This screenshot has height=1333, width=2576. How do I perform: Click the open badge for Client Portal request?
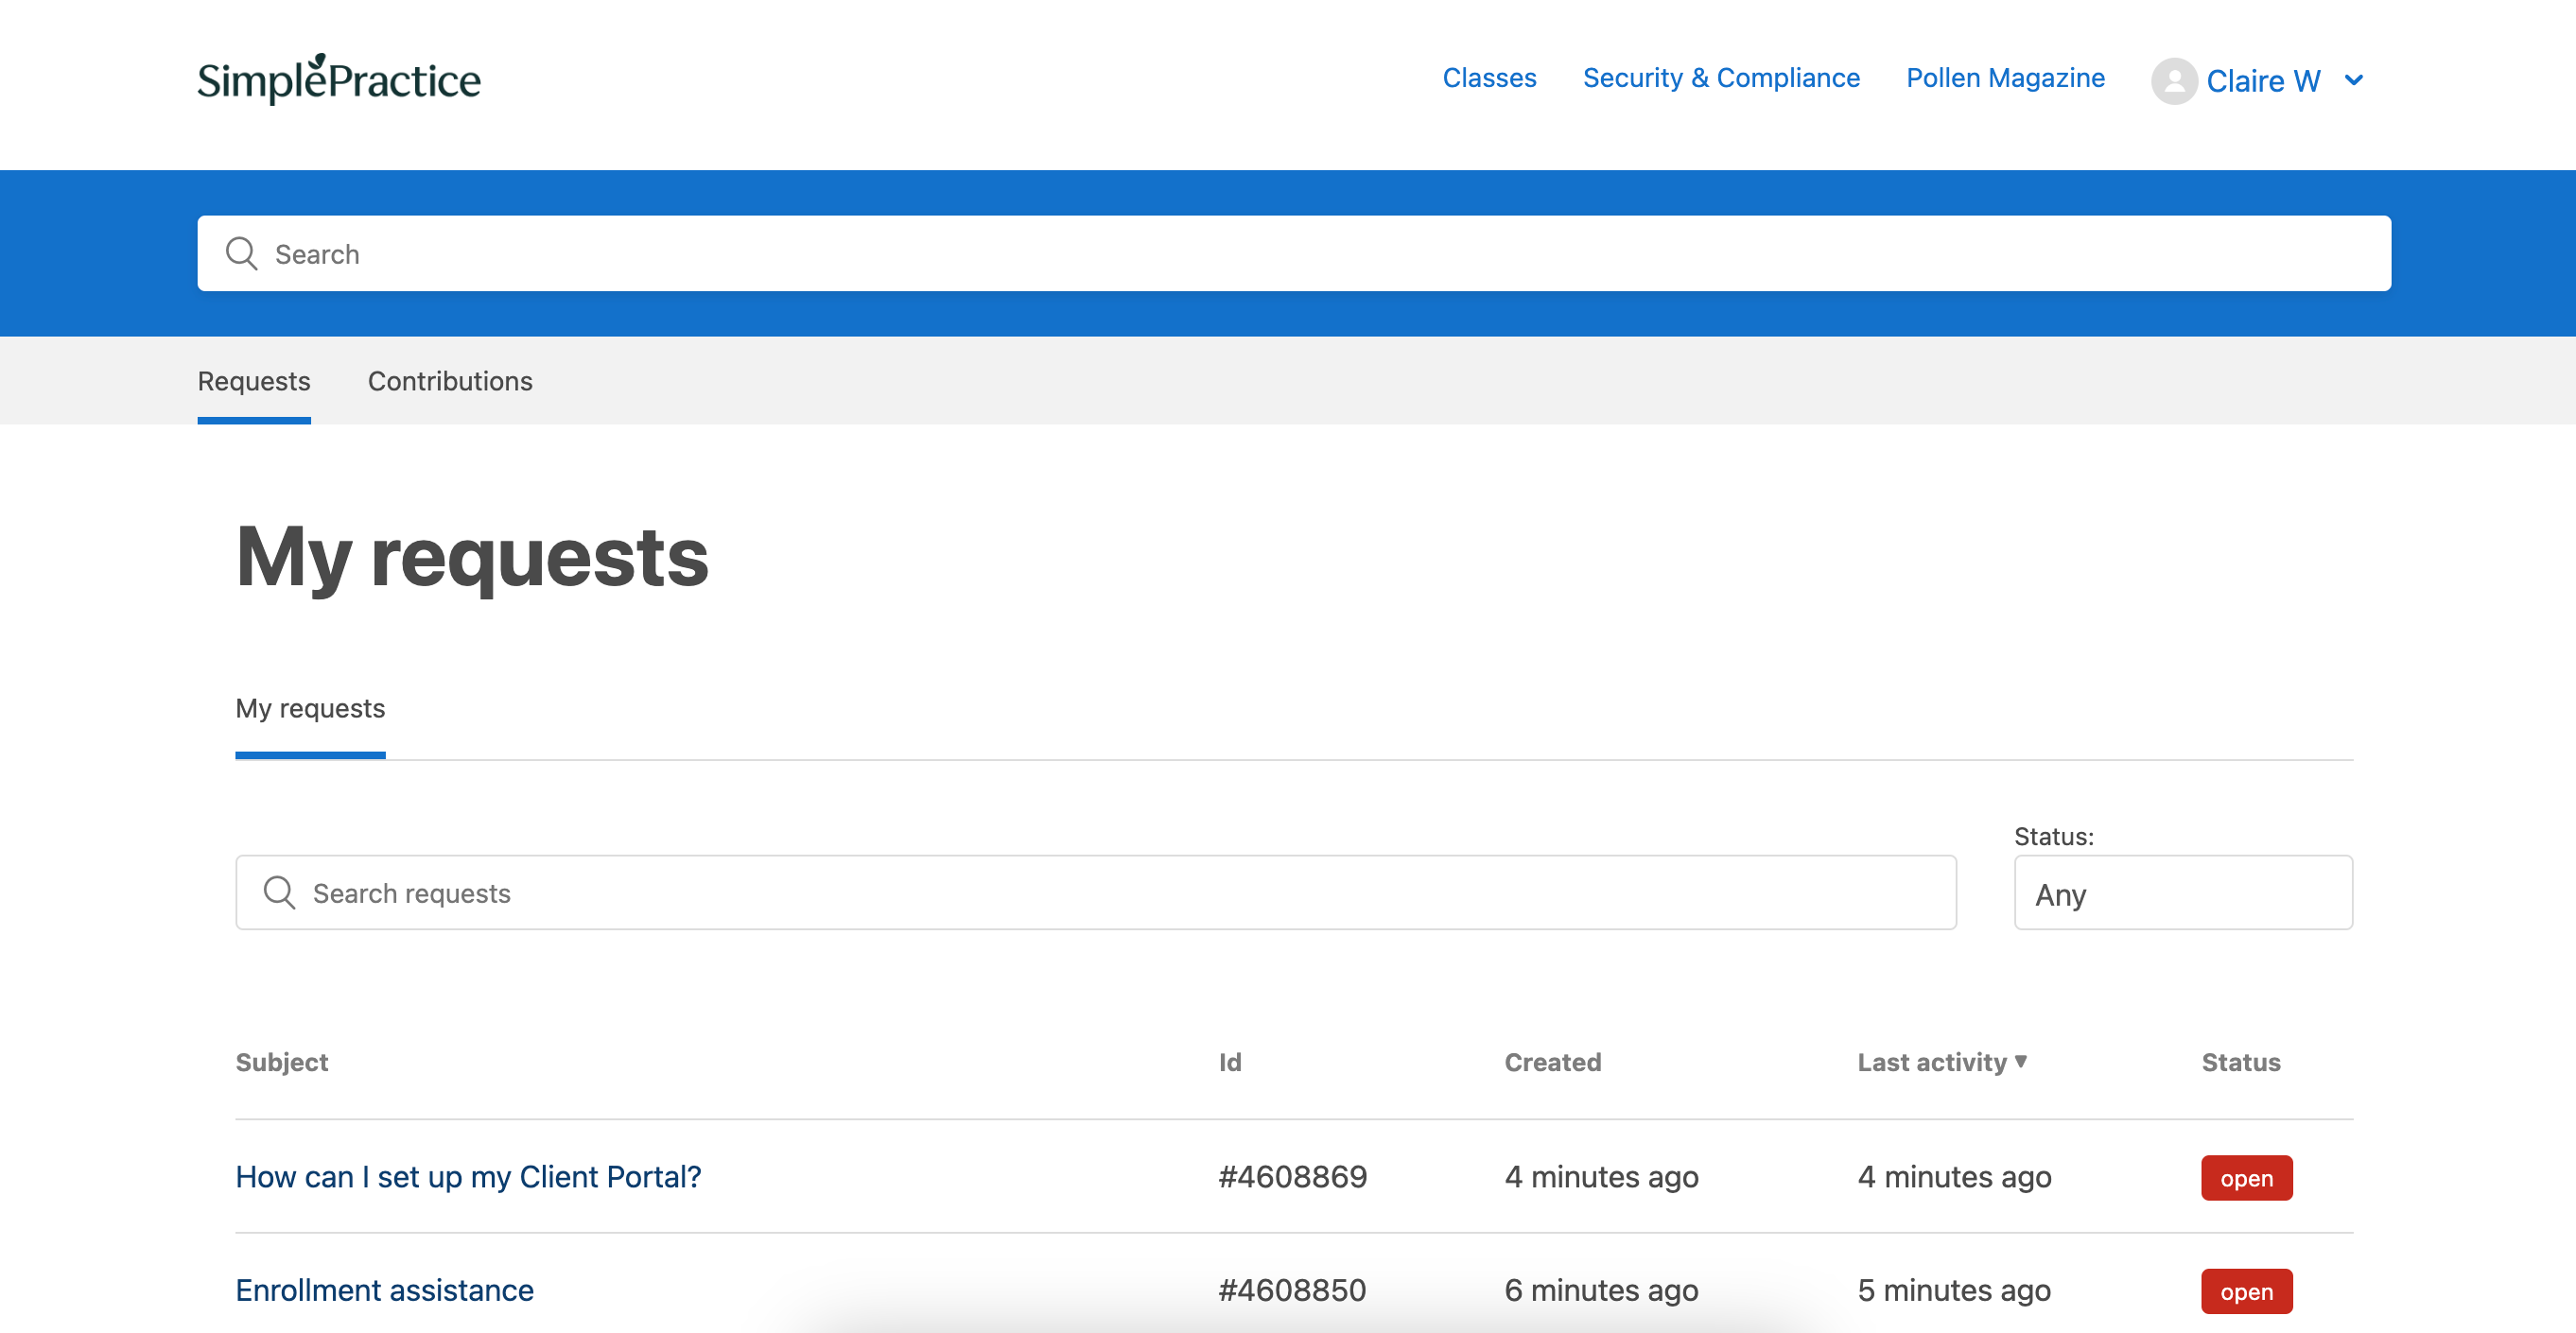pyautogui.click(x=2246, y=1178)
